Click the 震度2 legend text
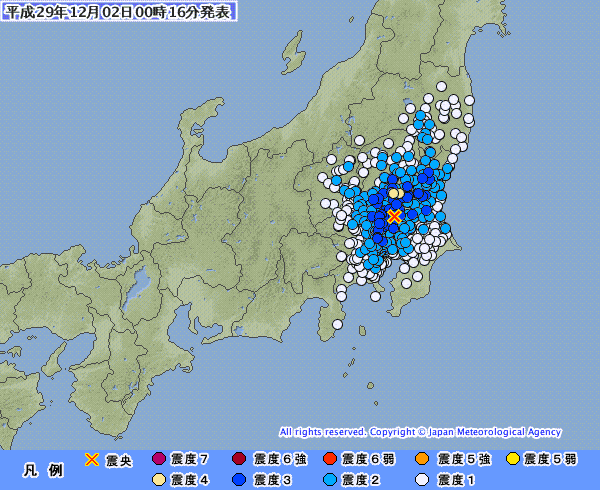 [x=360, y=480]
